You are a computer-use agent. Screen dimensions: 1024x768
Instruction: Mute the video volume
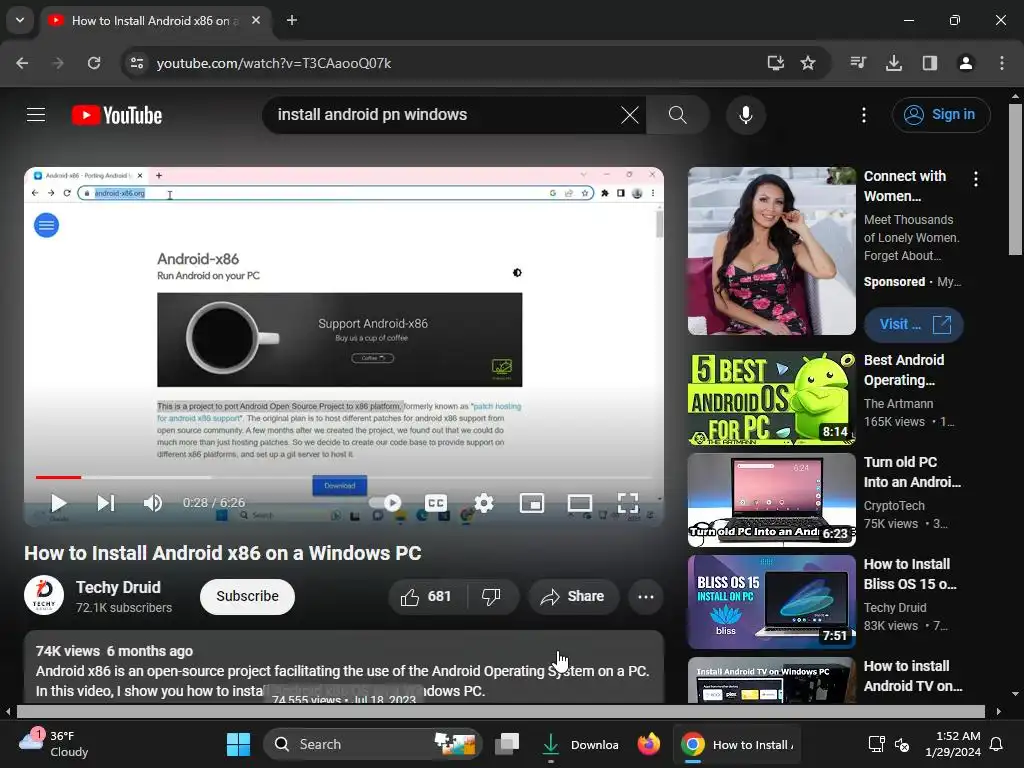coord(153,503)
